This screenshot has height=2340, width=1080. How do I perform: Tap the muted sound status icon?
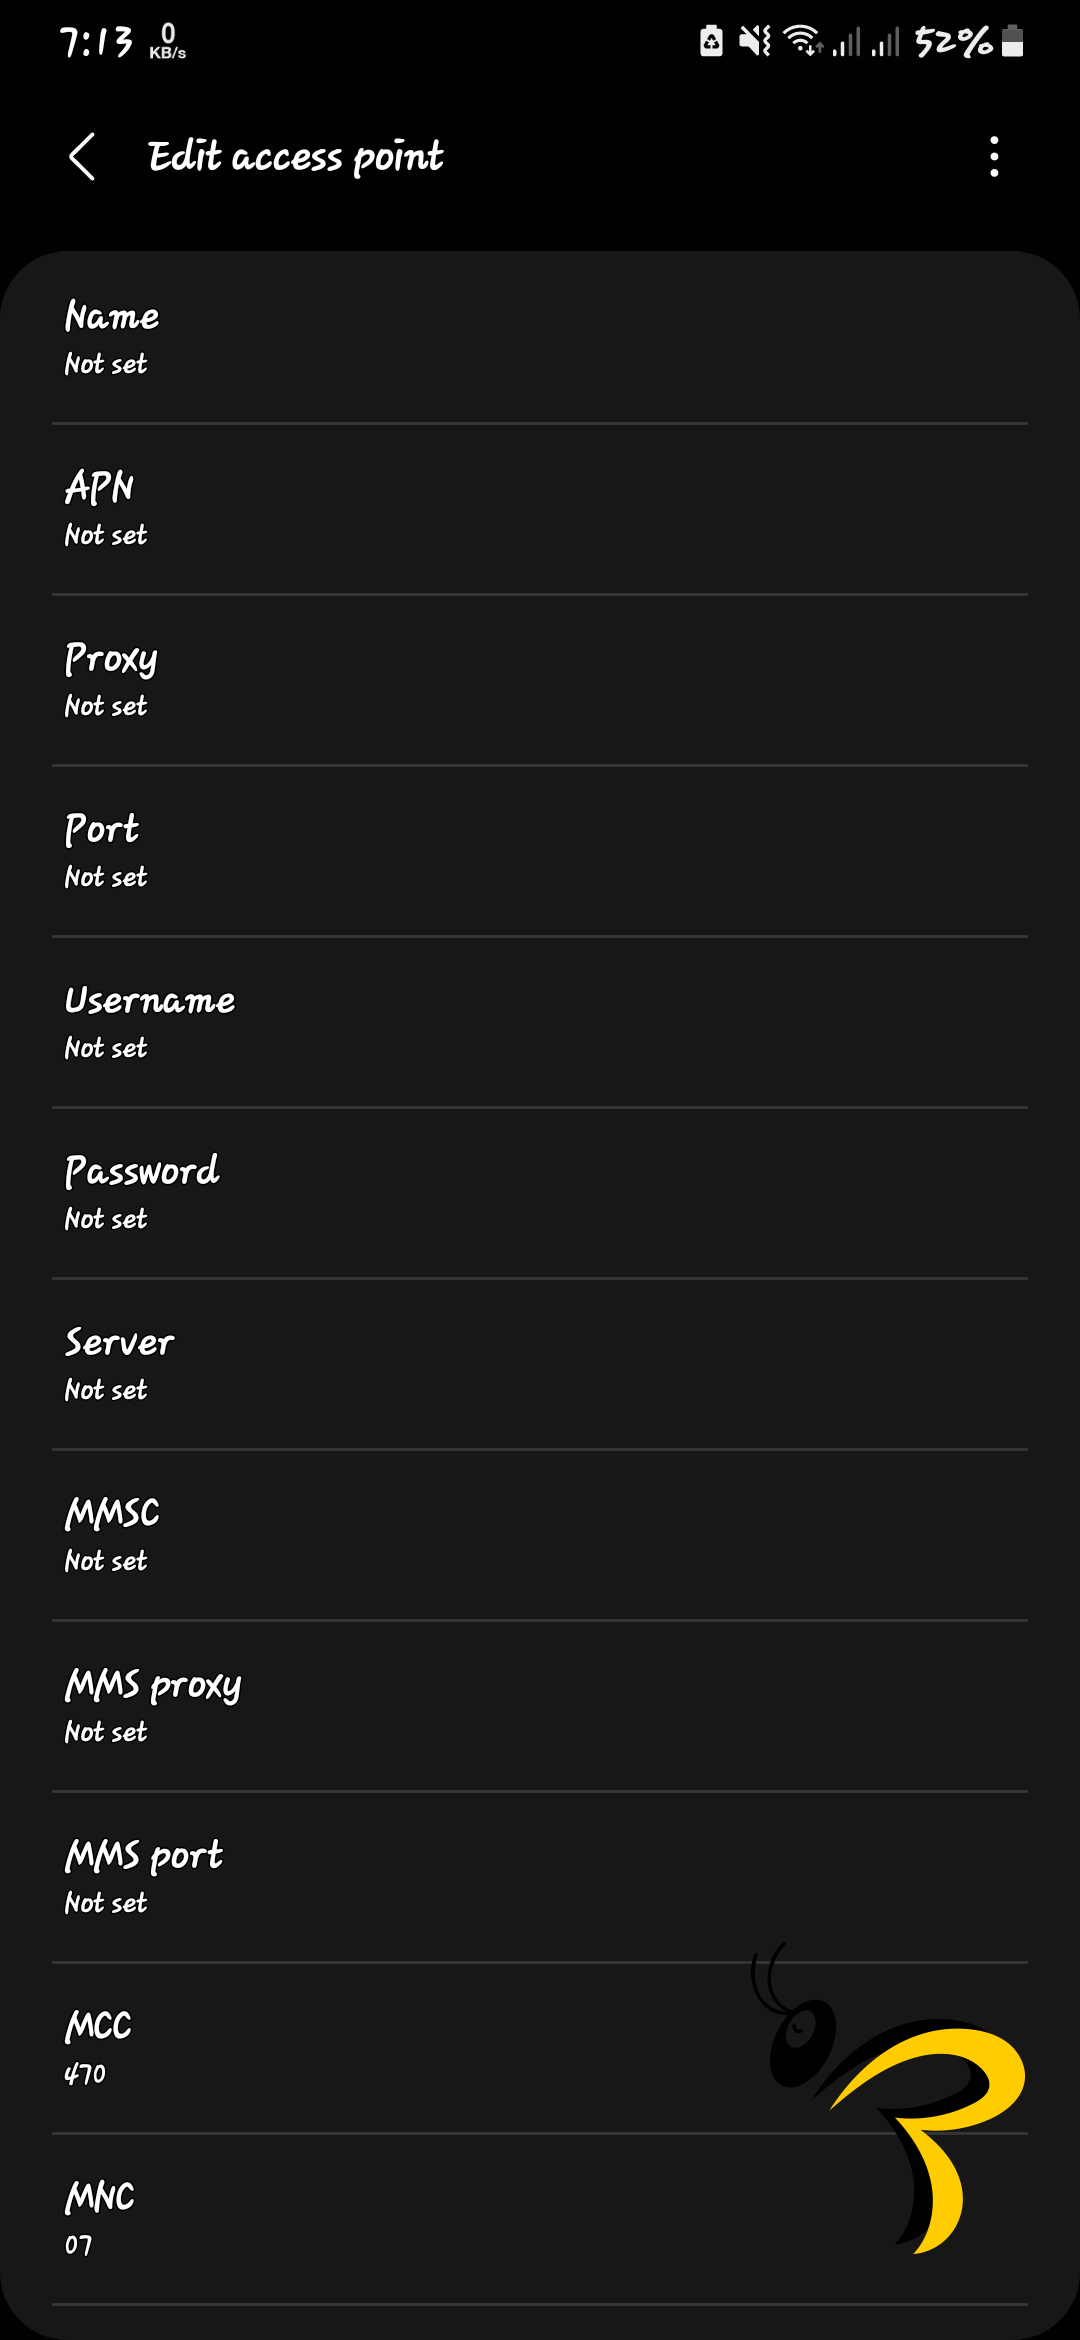click(x=755, y=41)
